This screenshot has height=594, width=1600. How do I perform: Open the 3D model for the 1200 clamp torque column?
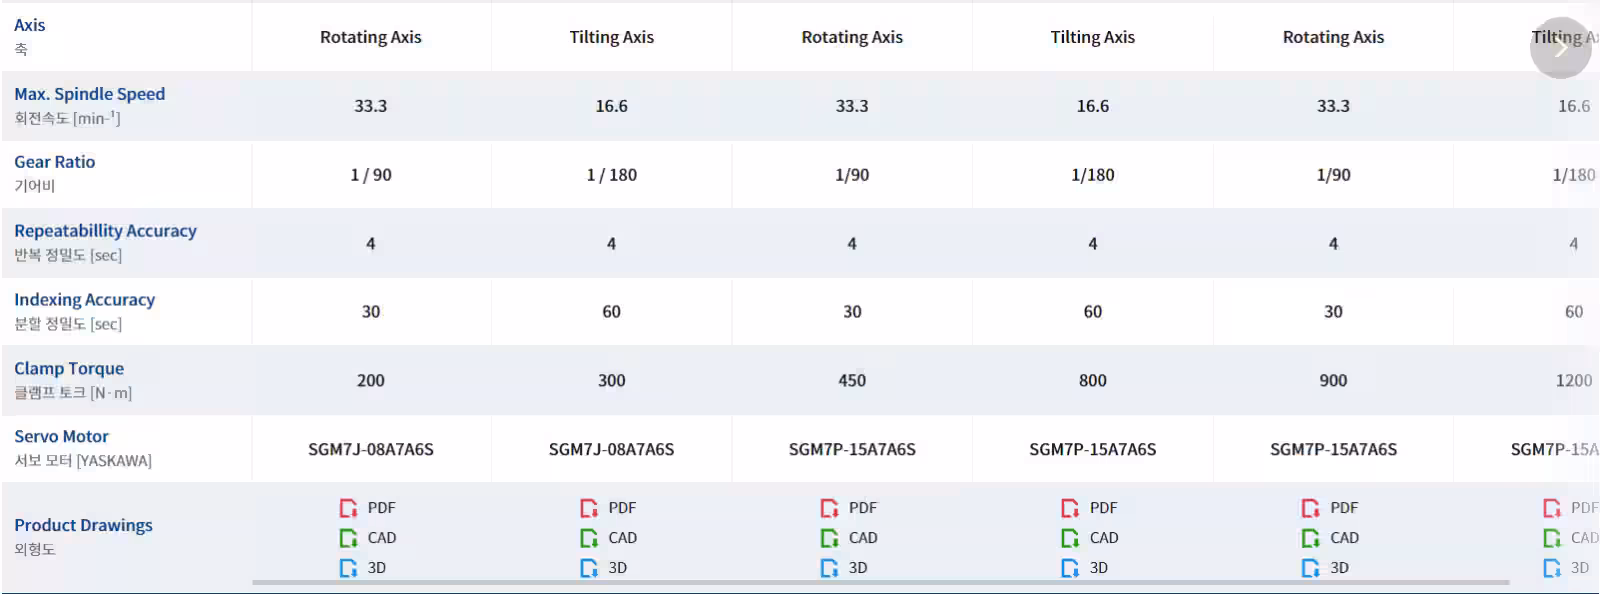coord(1566,568)
